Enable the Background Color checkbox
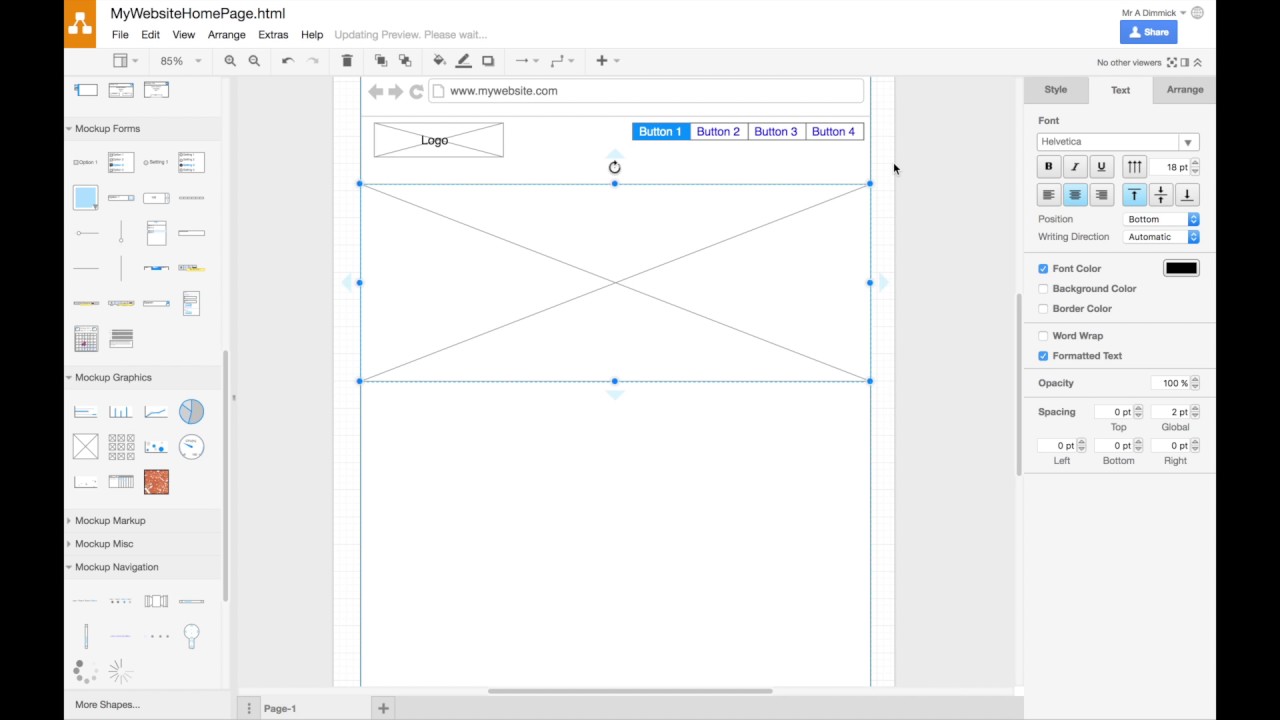Screen dimensions: 1280x720 (x=1043, y=288)
